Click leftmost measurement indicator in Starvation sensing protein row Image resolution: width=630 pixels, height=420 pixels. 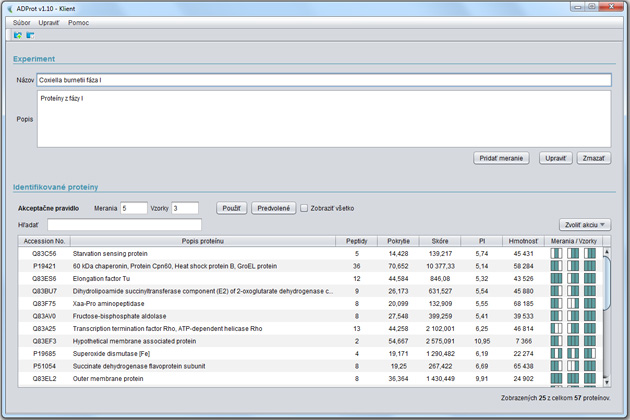(x=556, y=254)
